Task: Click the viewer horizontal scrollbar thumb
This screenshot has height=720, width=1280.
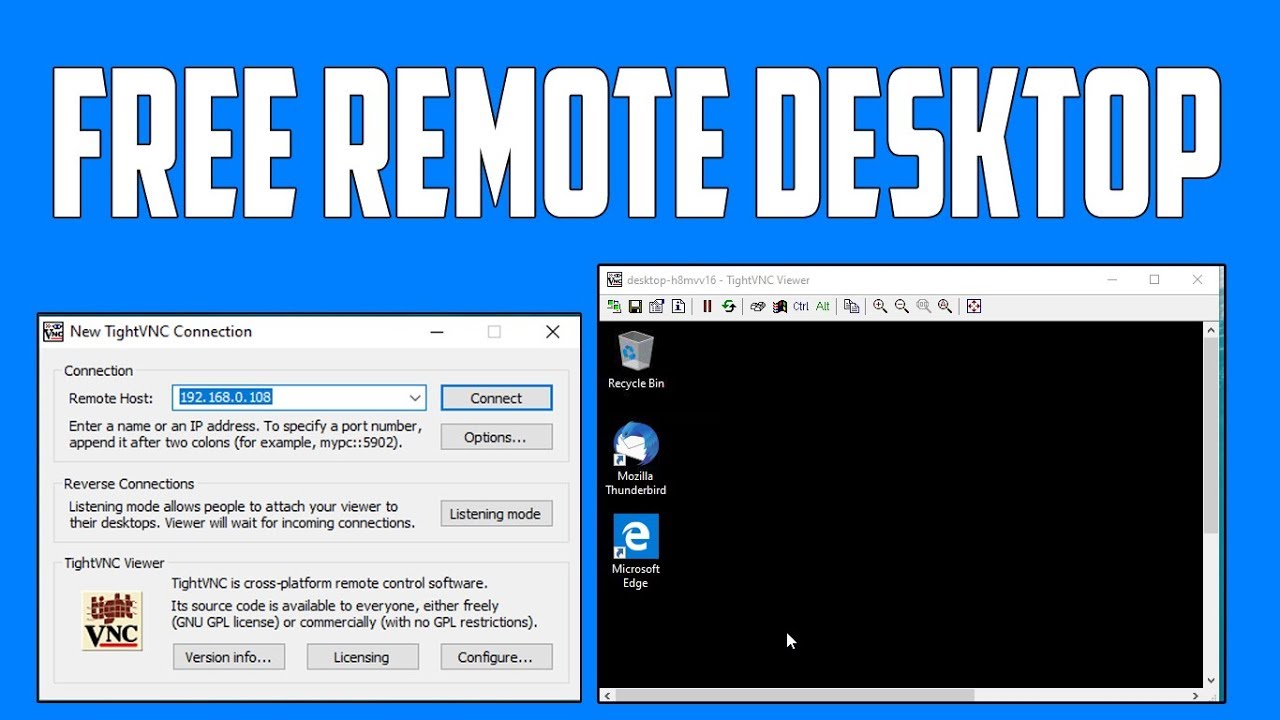Action: (795, 695)
